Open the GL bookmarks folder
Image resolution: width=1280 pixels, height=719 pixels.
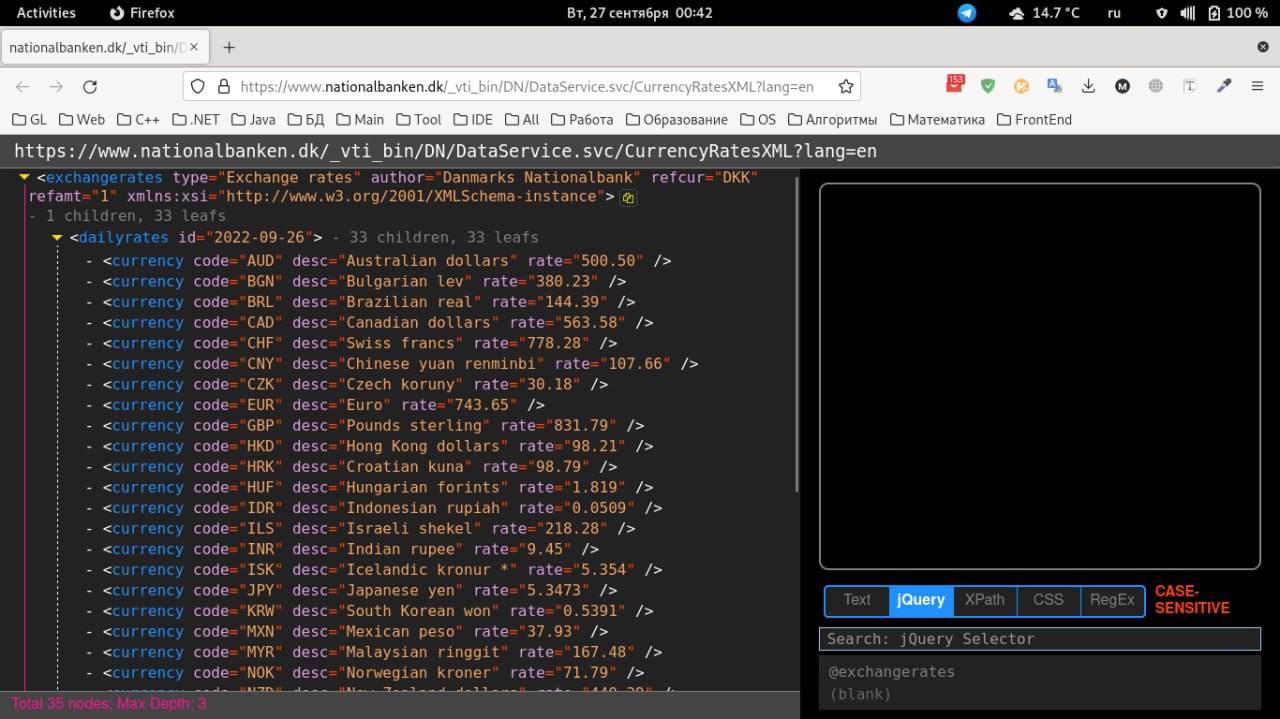[x=29, y=119]
